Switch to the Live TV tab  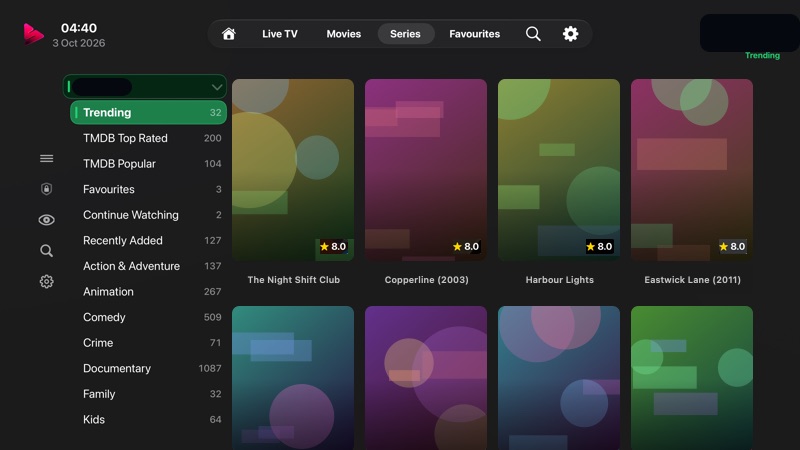(280, 34)
